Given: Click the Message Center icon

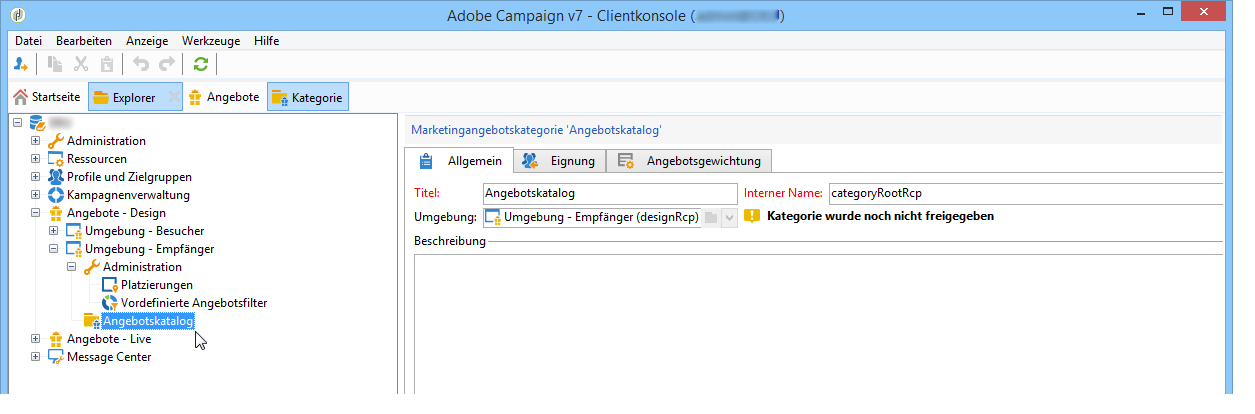Looking at the screenshot, I should click(56, 357).
